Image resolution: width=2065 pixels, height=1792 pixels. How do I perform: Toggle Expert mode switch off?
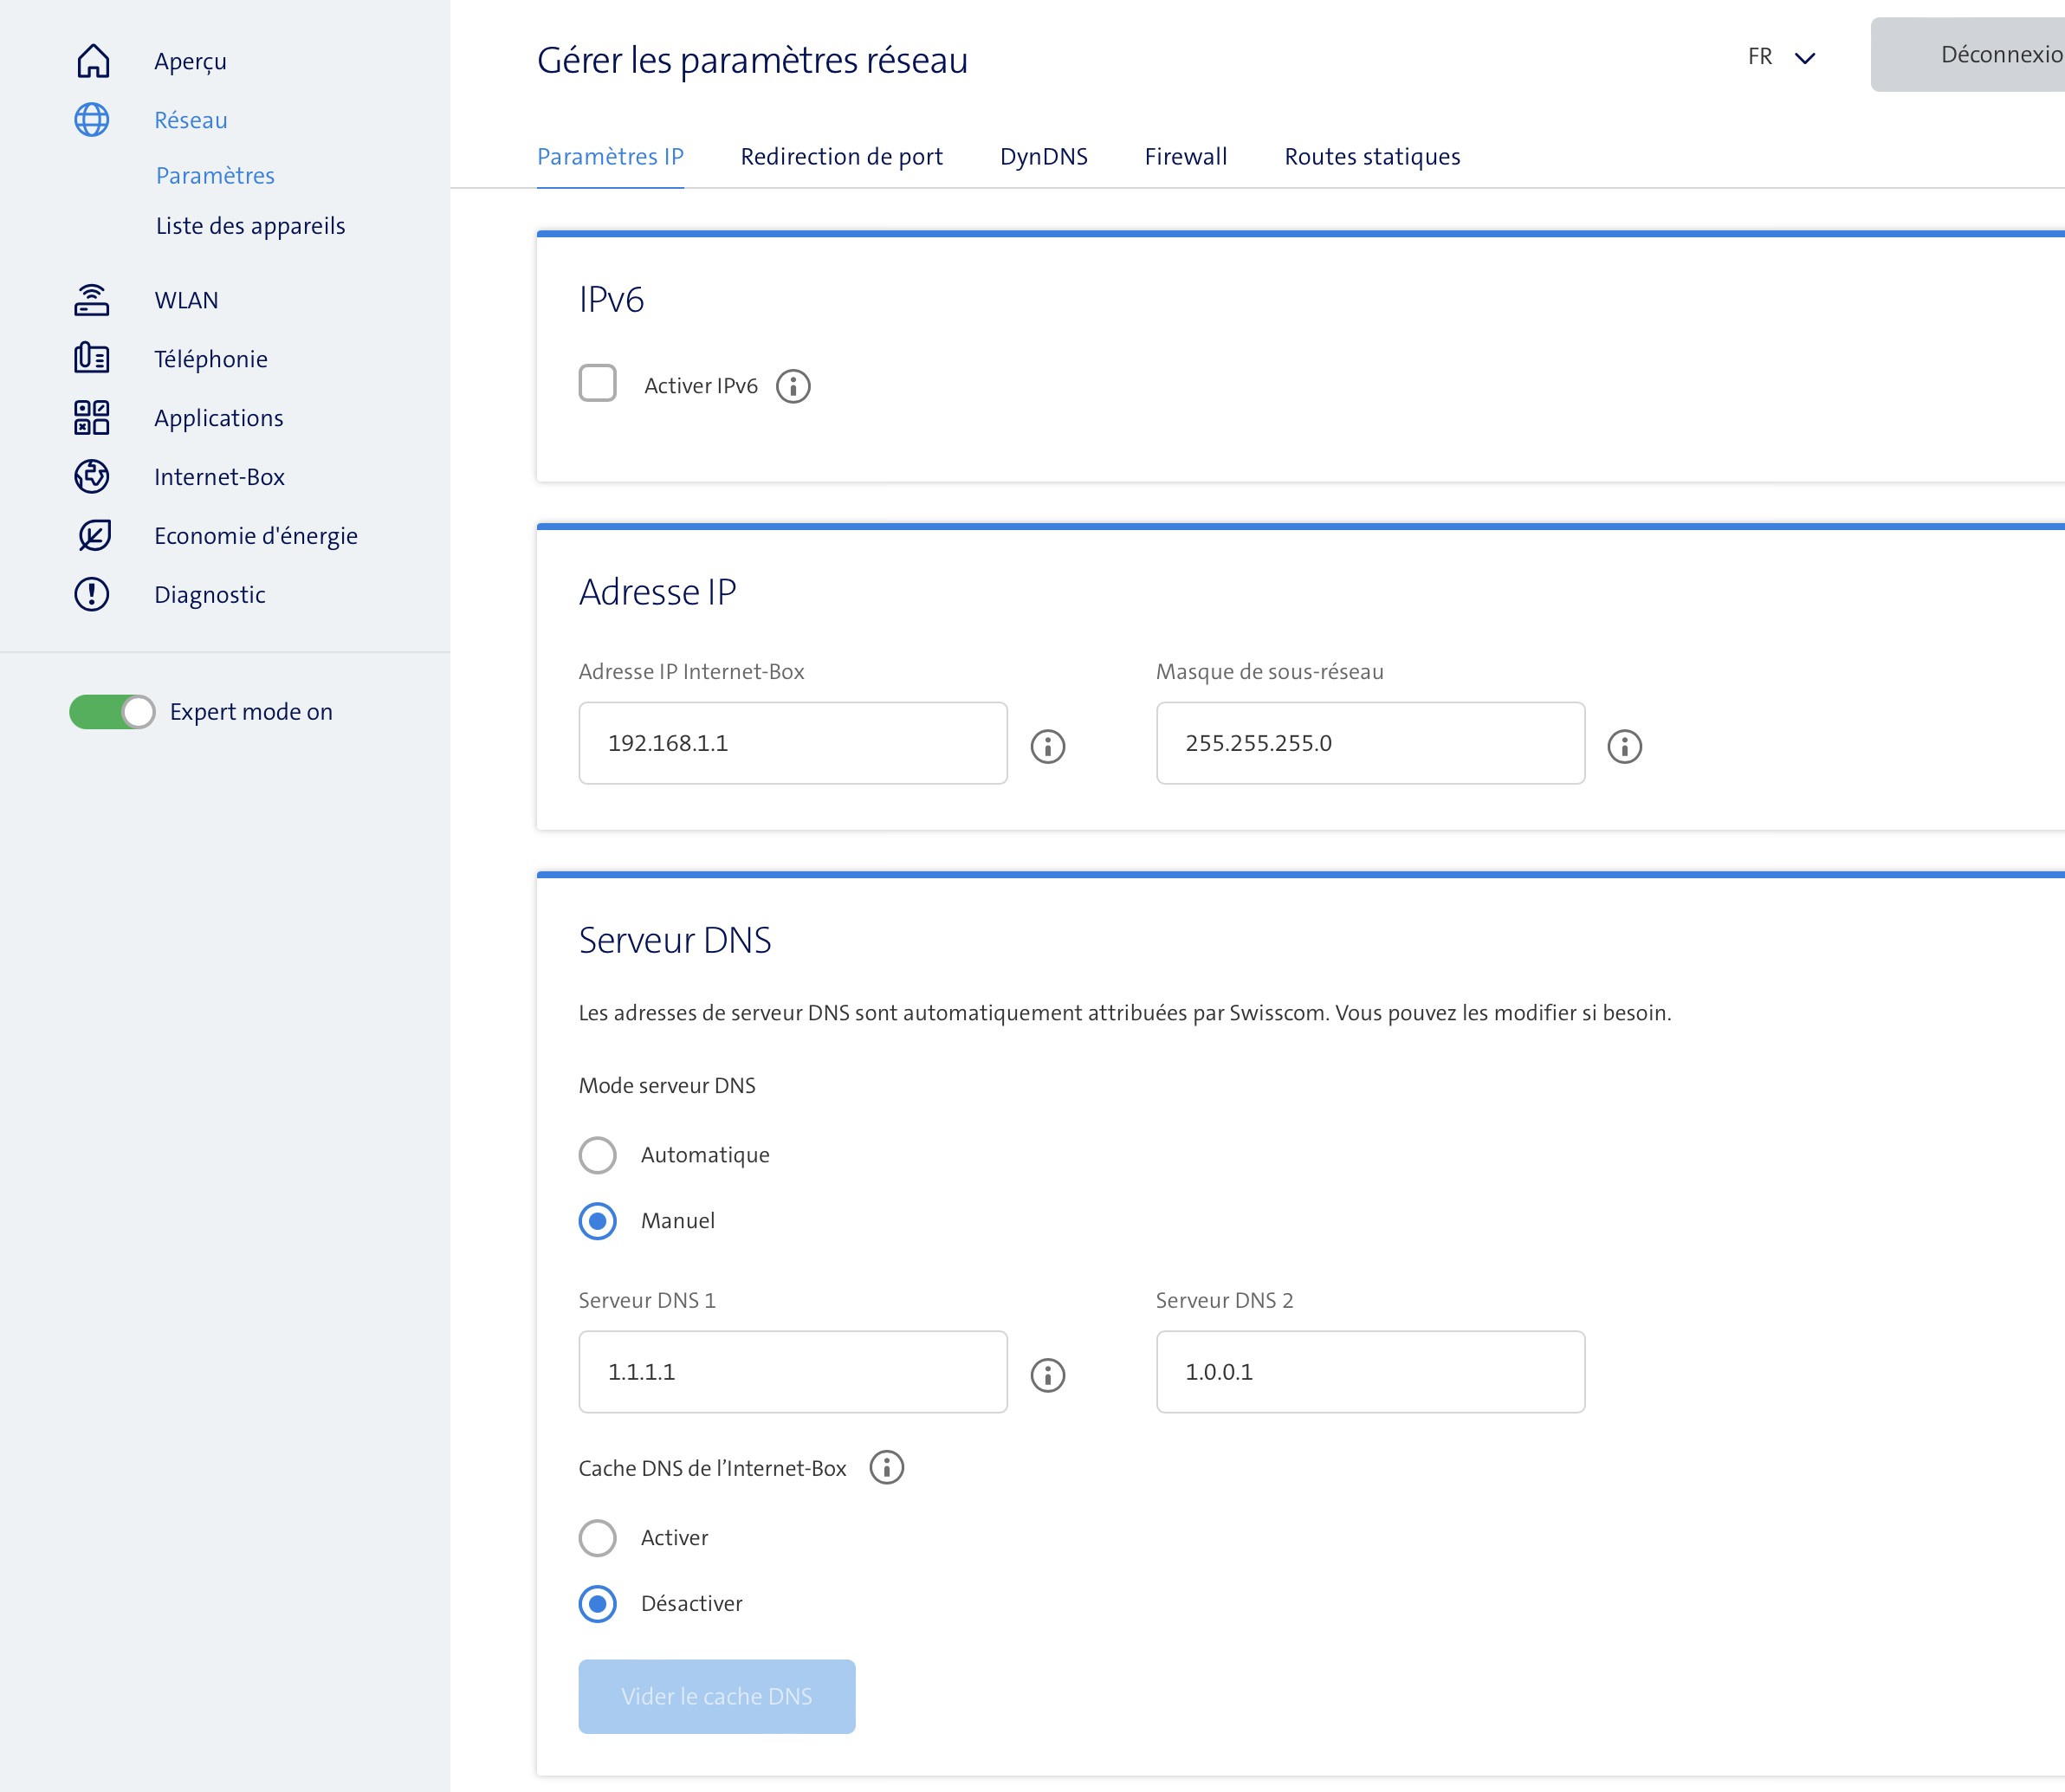click(x=112, y=712)
